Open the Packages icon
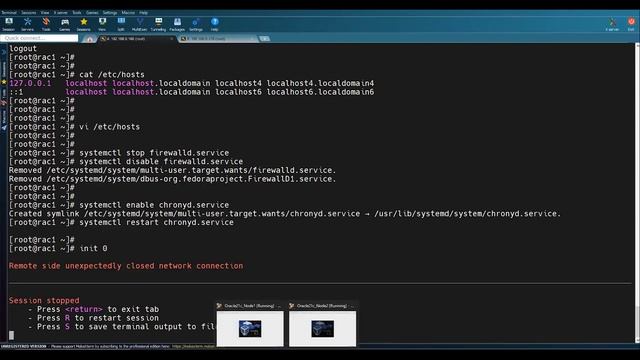The height and width of the screenshot is (360, 640). click(177, 24)
